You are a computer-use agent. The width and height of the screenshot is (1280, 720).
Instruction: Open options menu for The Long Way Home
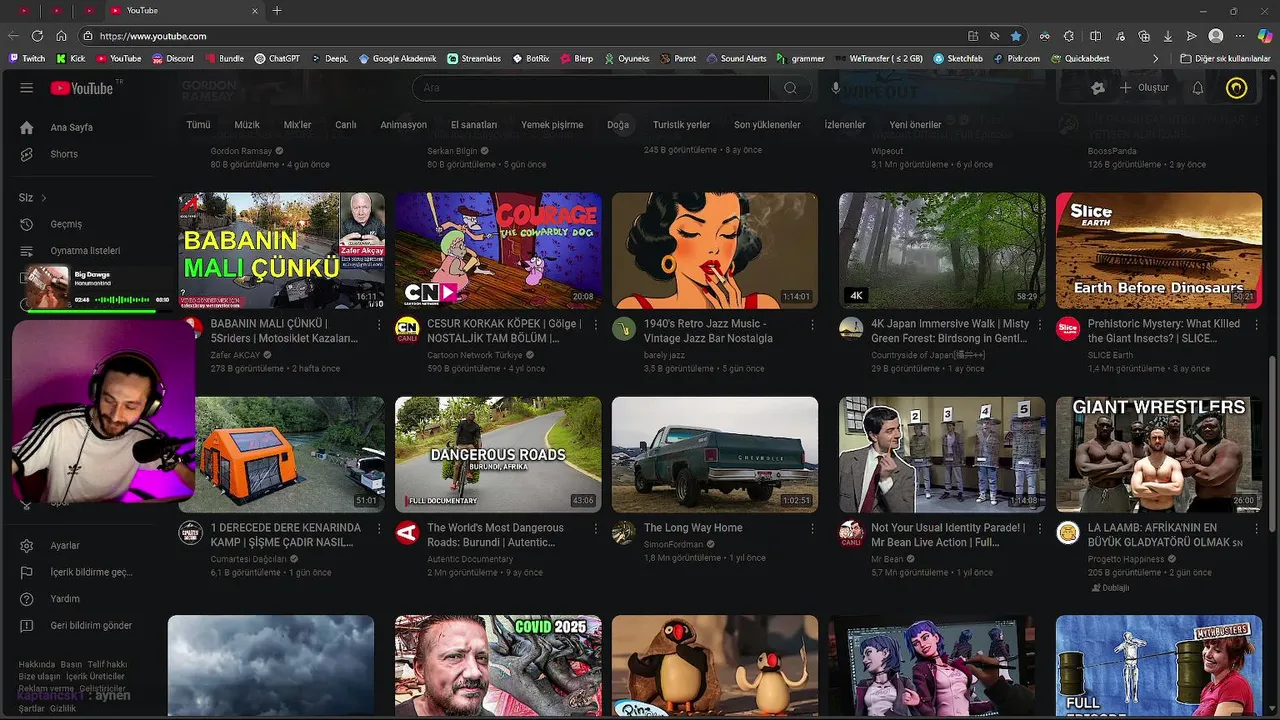pyautogui.click(x=812, y=529)
